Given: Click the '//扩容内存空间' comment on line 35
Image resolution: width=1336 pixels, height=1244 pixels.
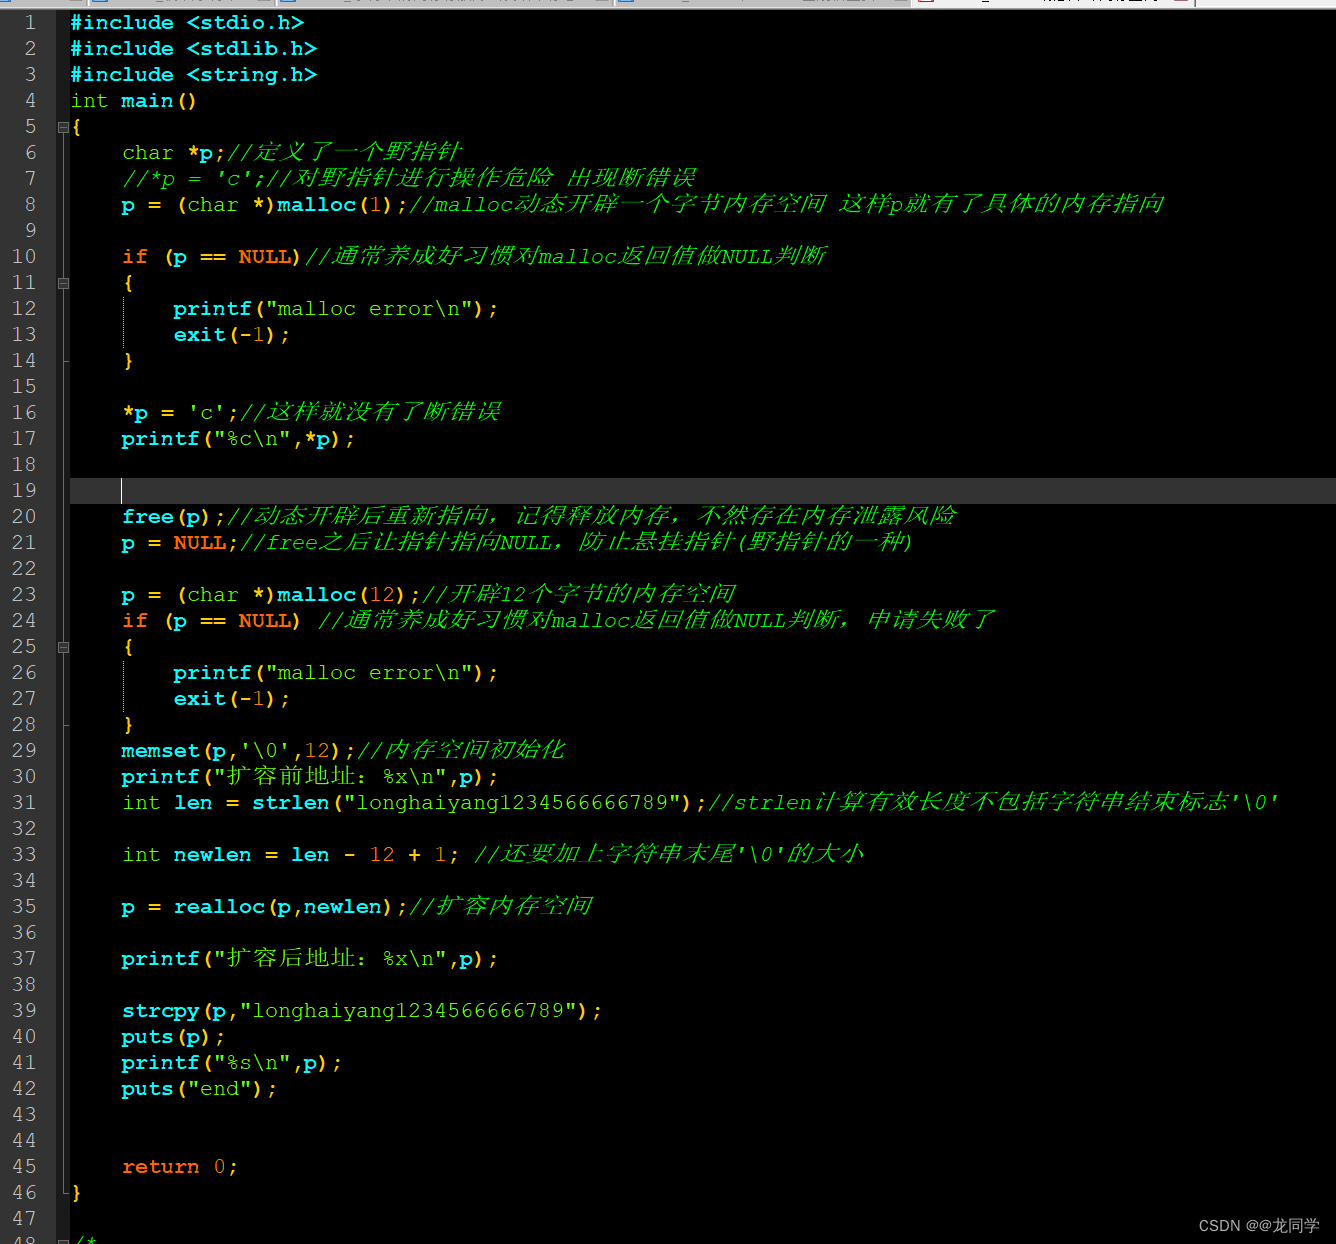Looking at the screenshot, I should tap(500, 906).
